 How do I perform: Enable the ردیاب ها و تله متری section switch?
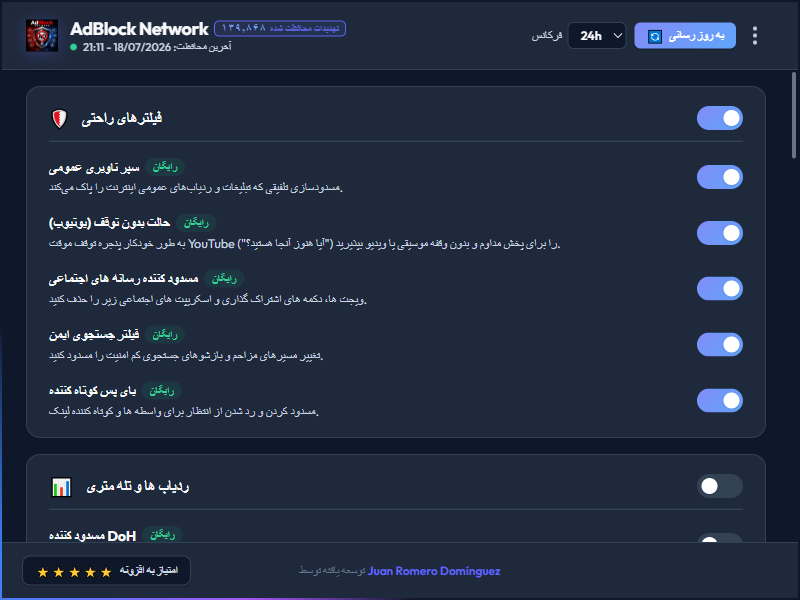click(719, 486)
